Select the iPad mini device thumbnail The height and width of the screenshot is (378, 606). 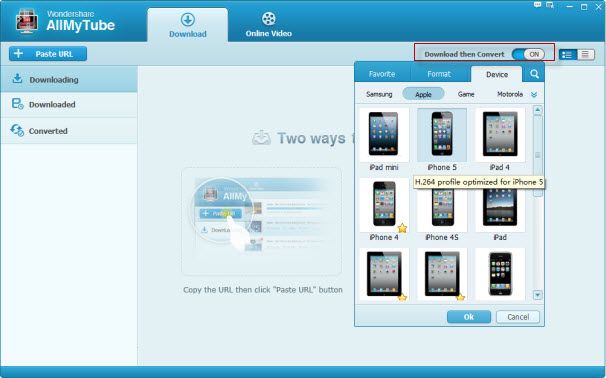click(384, 135)
